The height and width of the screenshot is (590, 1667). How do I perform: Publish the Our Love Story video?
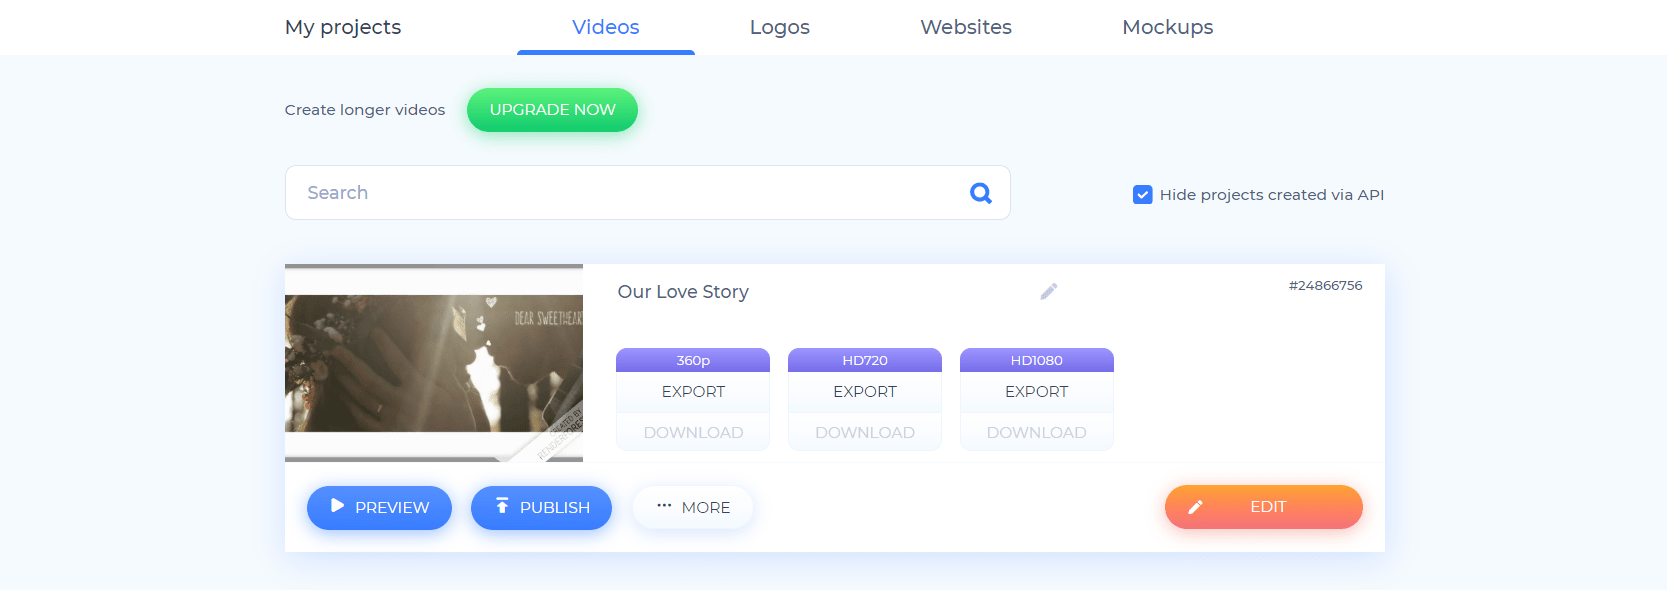(541, 508)
